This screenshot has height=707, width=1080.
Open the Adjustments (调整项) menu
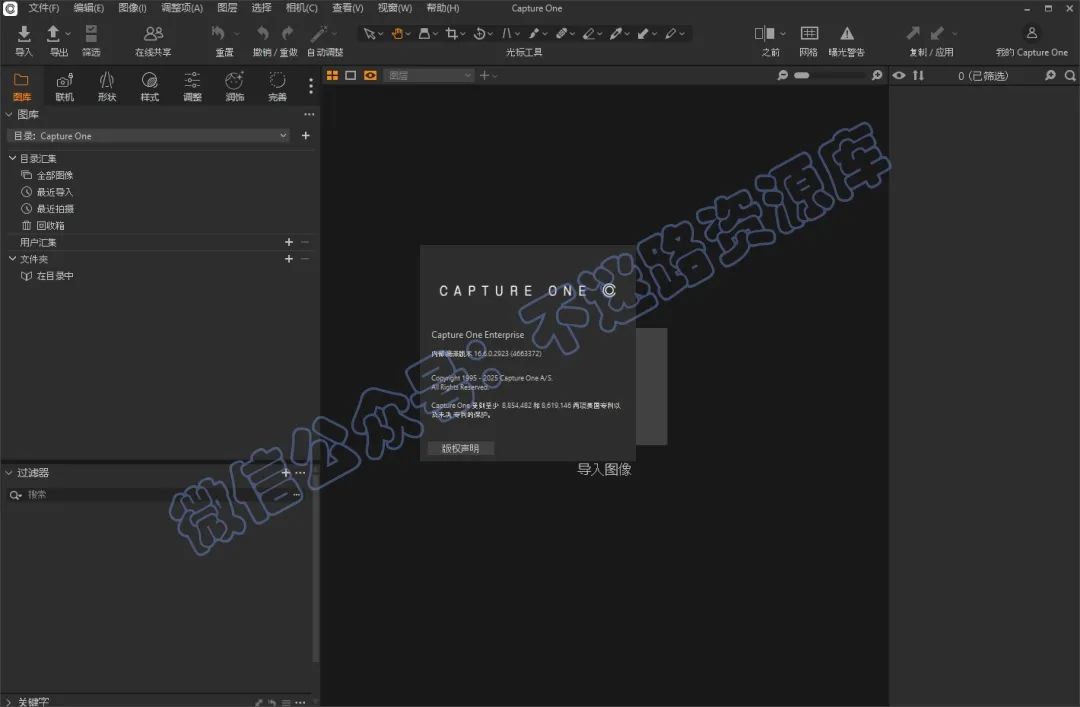click(x=182, y=8)
